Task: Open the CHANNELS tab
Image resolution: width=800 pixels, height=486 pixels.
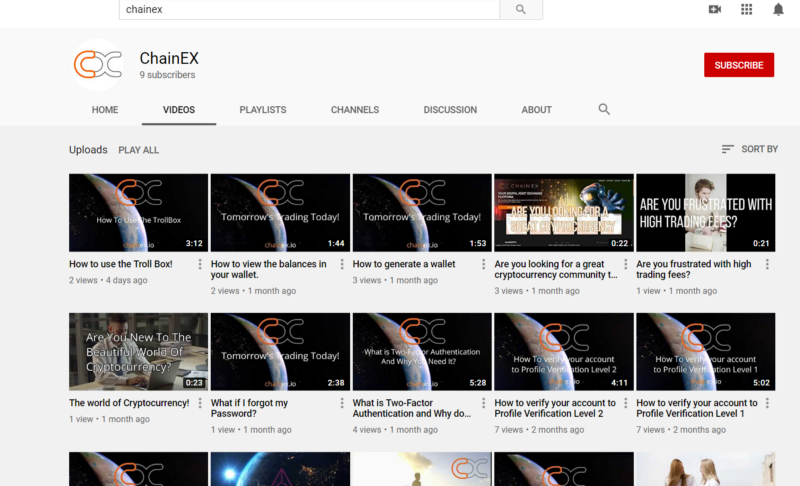Action: click(355, 110)
